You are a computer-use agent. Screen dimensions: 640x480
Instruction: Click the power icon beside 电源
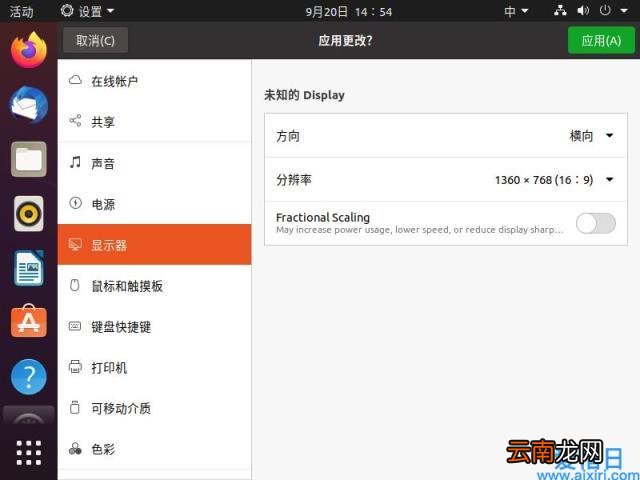[x=75, y=203]
